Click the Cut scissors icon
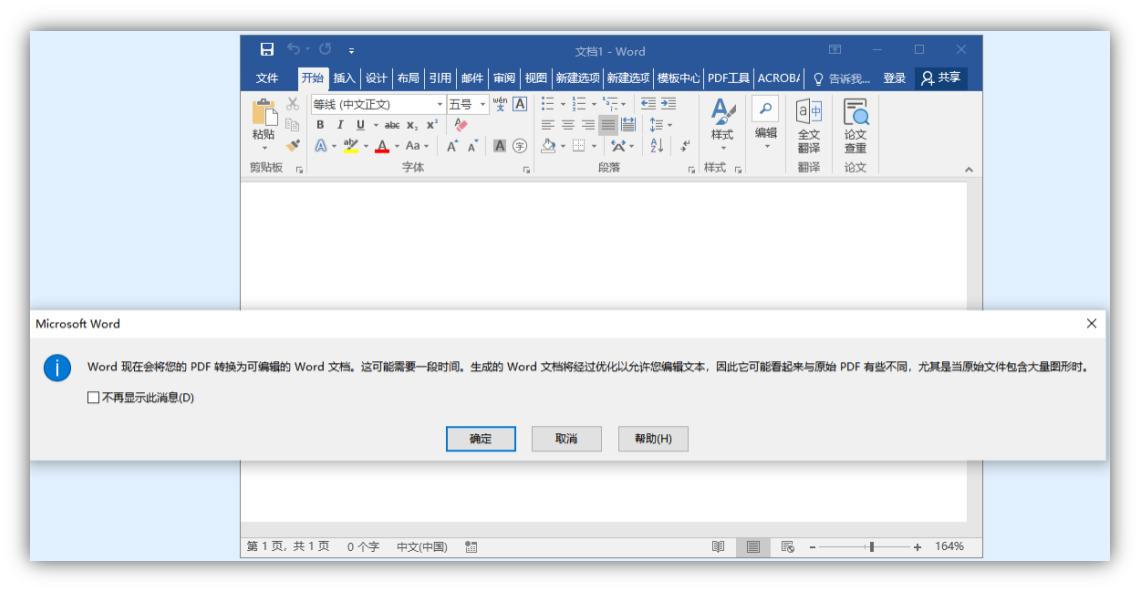The width and height of the screenshot is (1140, 592). tap(292, 104)
